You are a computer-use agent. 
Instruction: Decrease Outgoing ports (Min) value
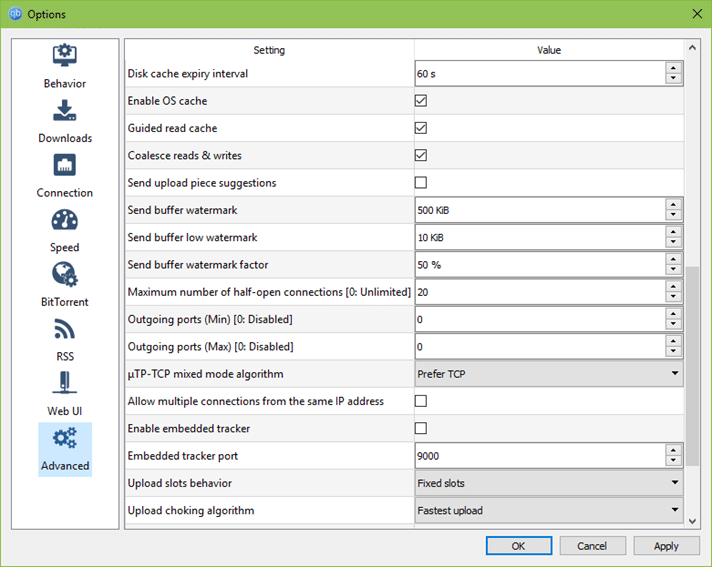click(673, 324)
